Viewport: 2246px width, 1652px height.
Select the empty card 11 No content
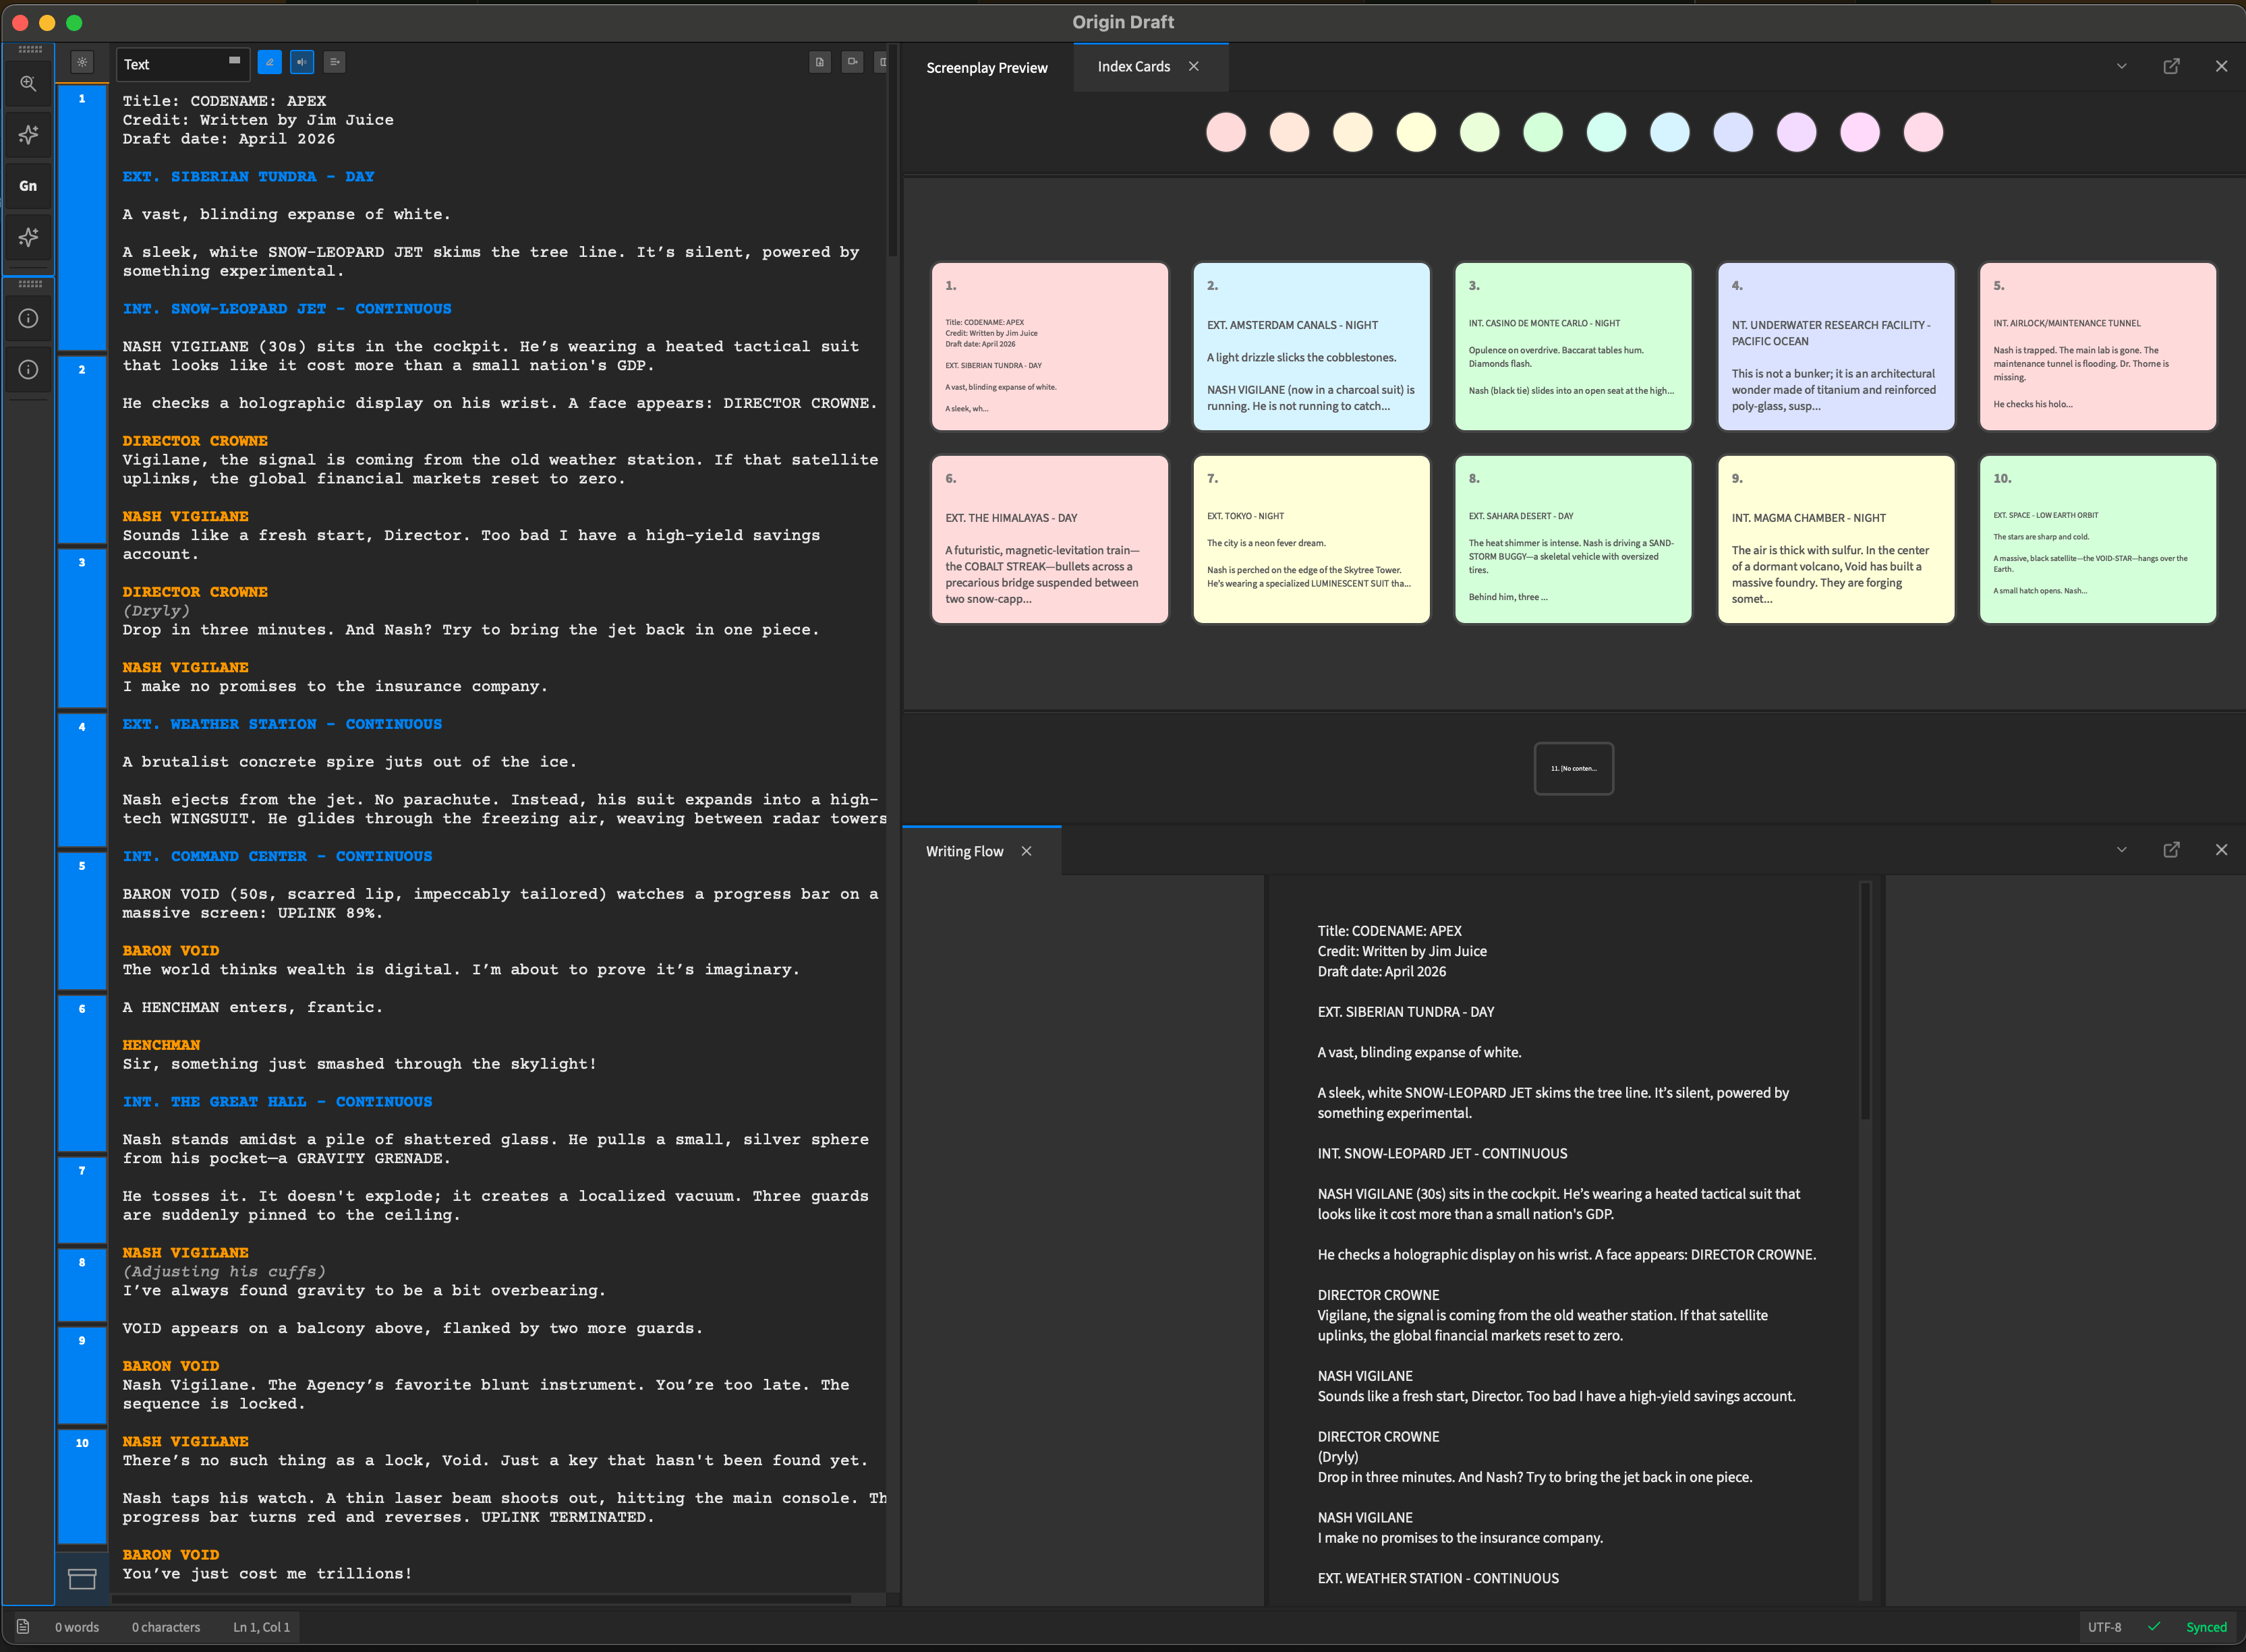[x=1573, y=768]
